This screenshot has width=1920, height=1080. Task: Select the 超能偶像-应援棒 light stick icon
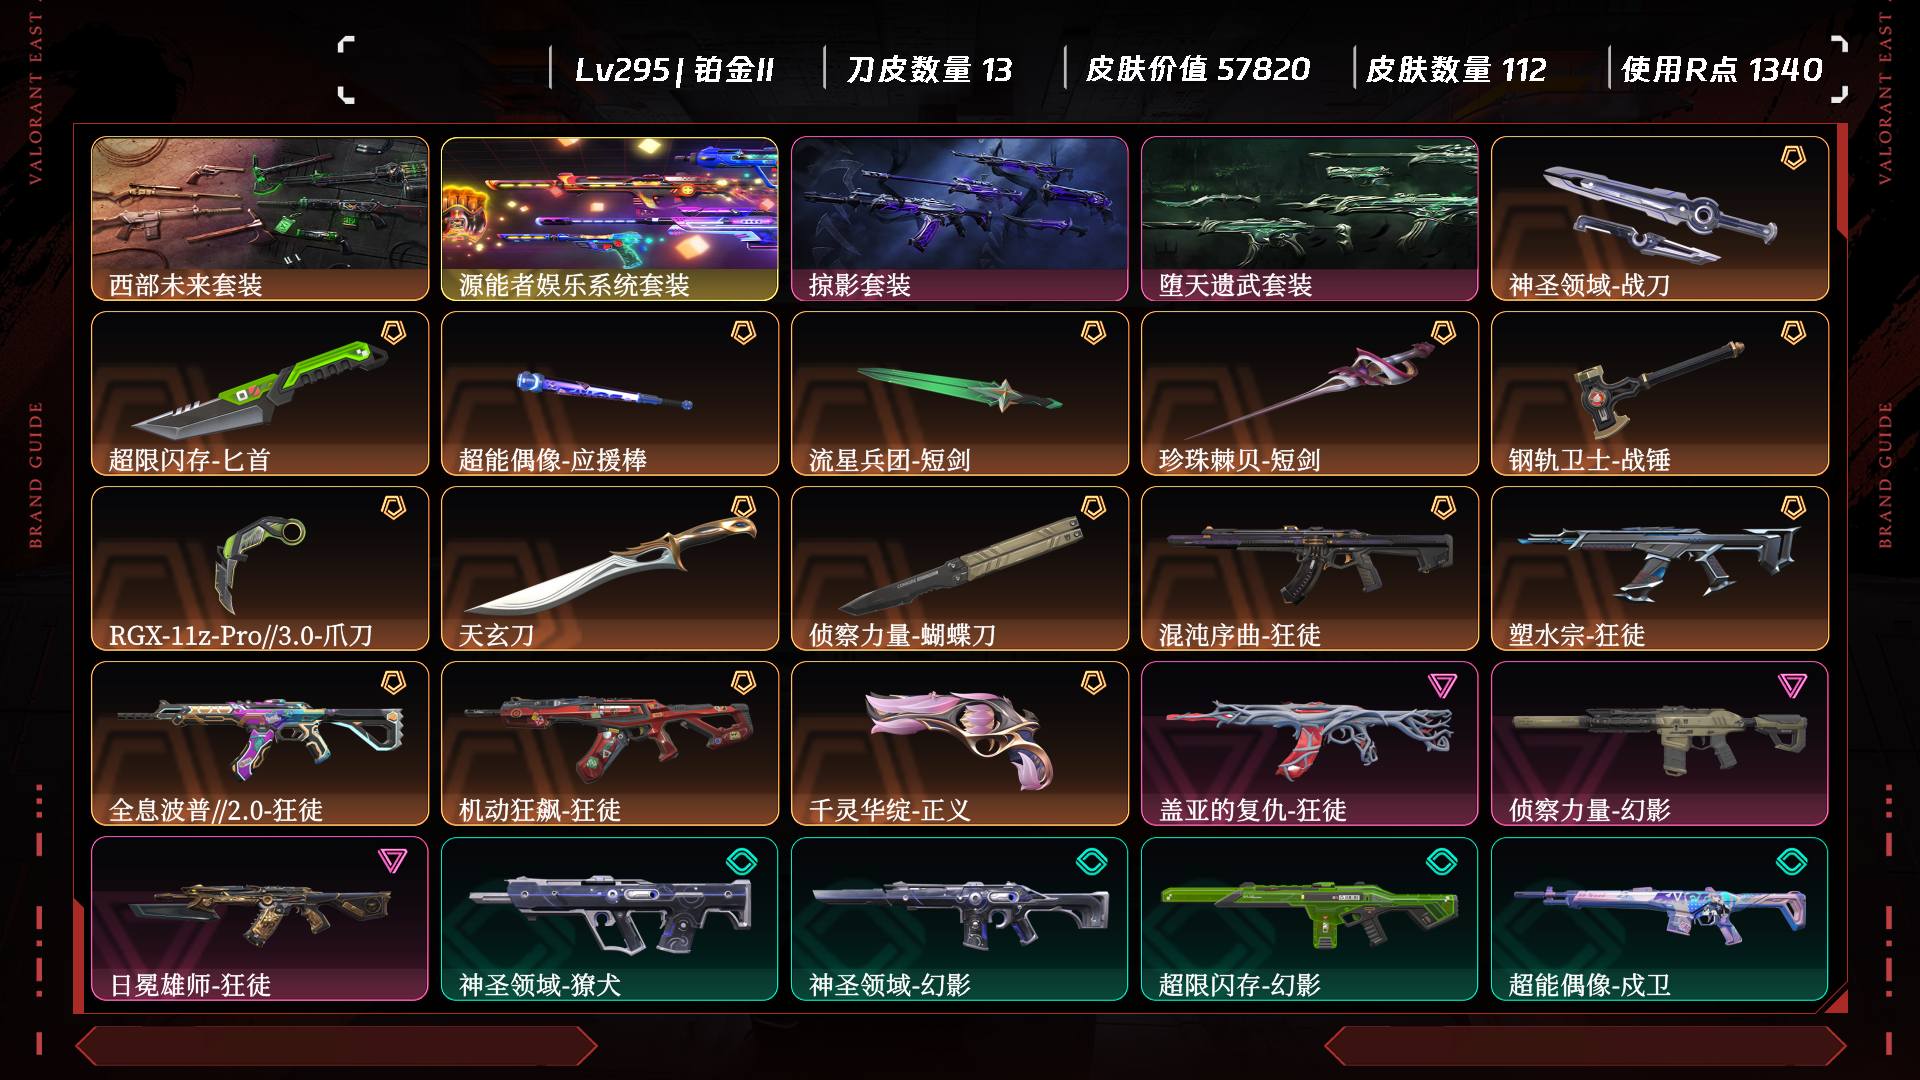pyautogui.click(x=604, y=391)
